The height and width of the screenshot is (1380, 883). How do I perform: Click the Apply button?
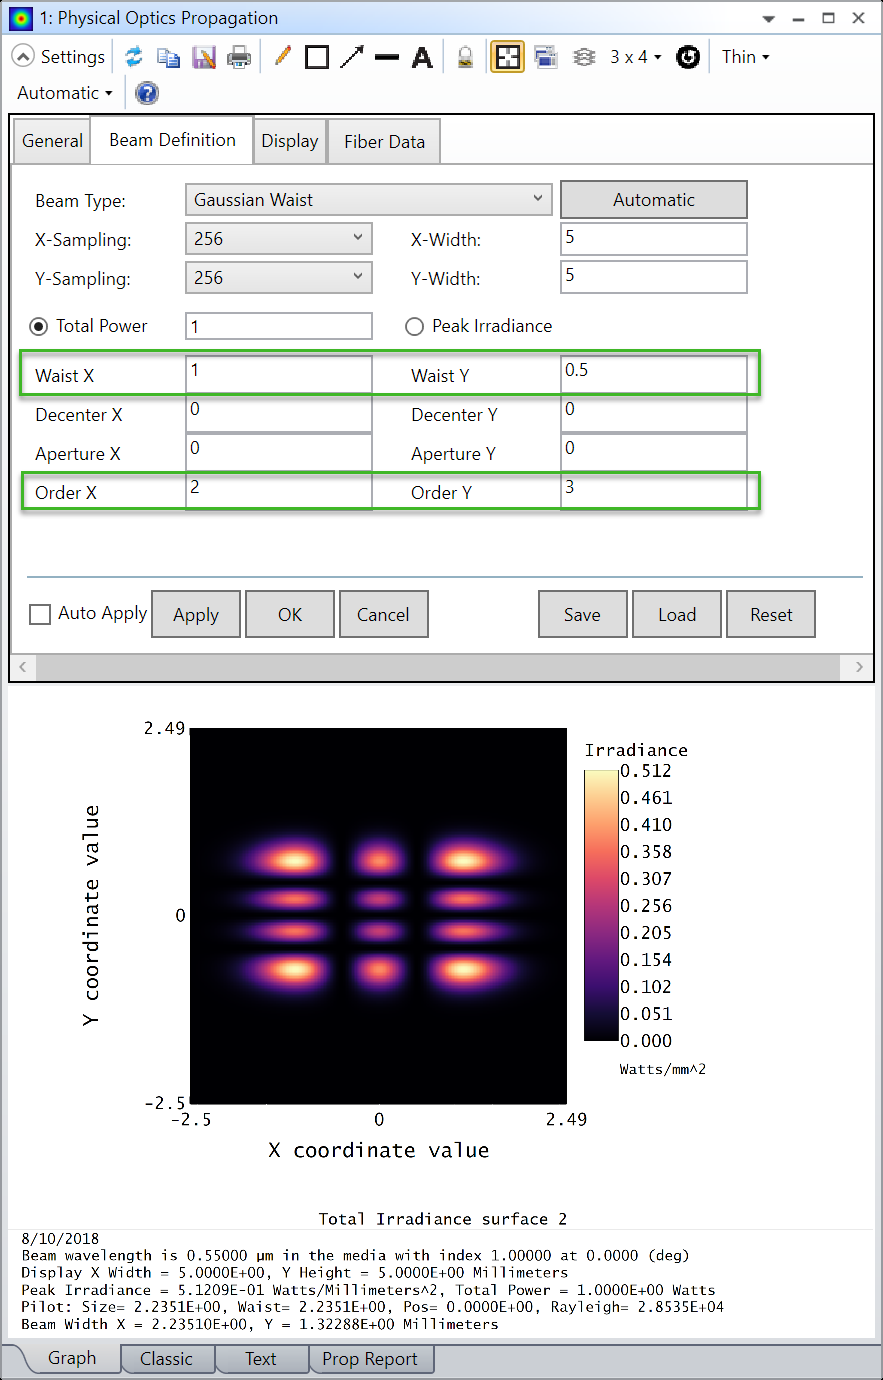tap(196, 614)
